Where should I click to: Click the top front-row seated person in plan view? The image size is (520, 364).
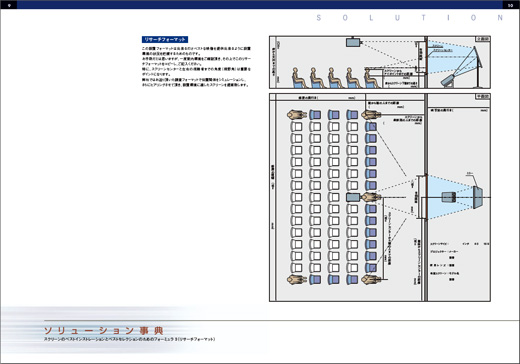point(371,115)
